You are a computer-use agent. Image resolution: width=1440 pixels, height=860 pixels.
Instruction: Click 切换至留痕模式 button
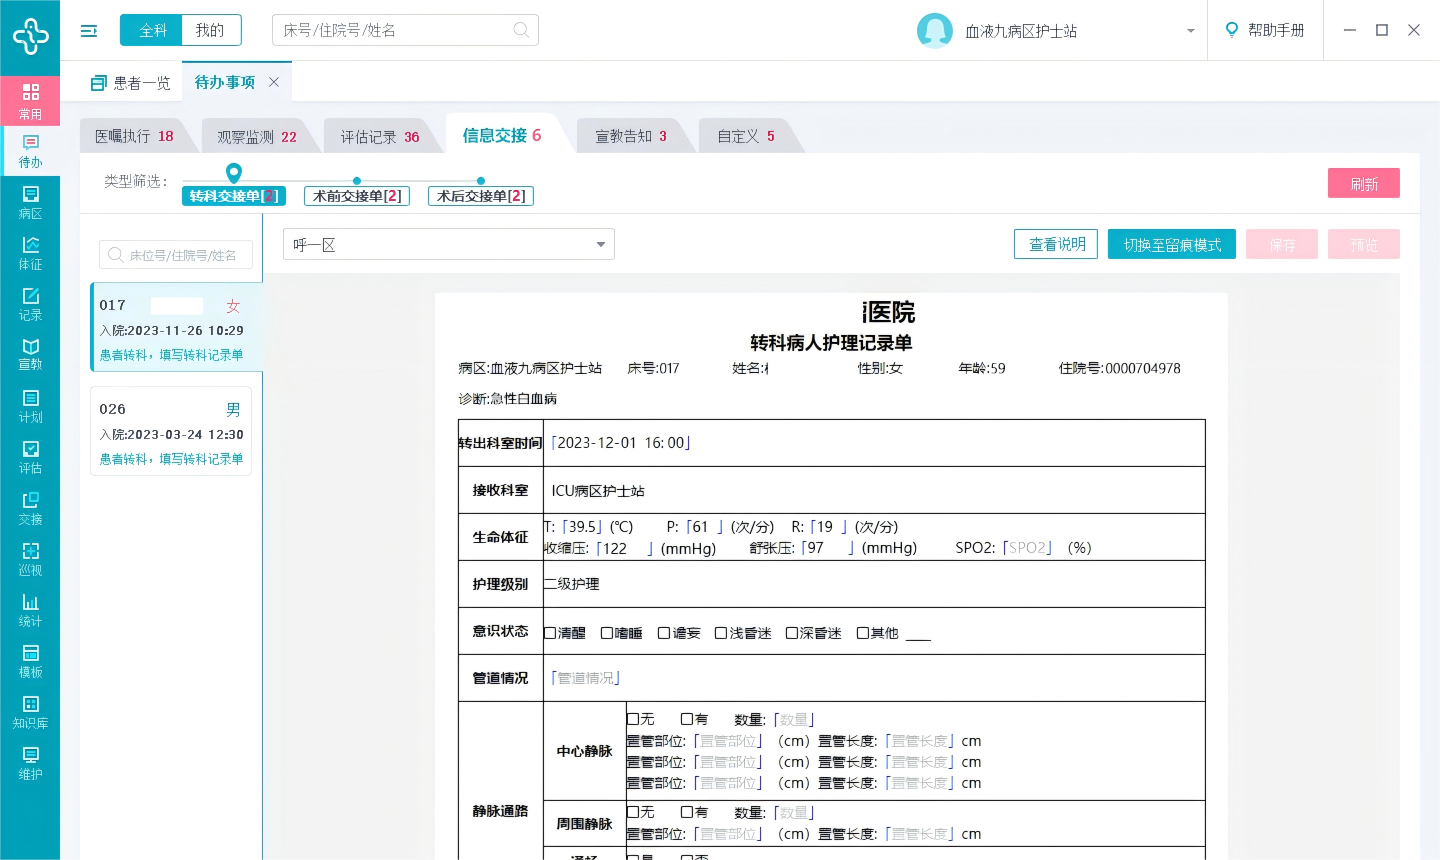click(1171, 245)
